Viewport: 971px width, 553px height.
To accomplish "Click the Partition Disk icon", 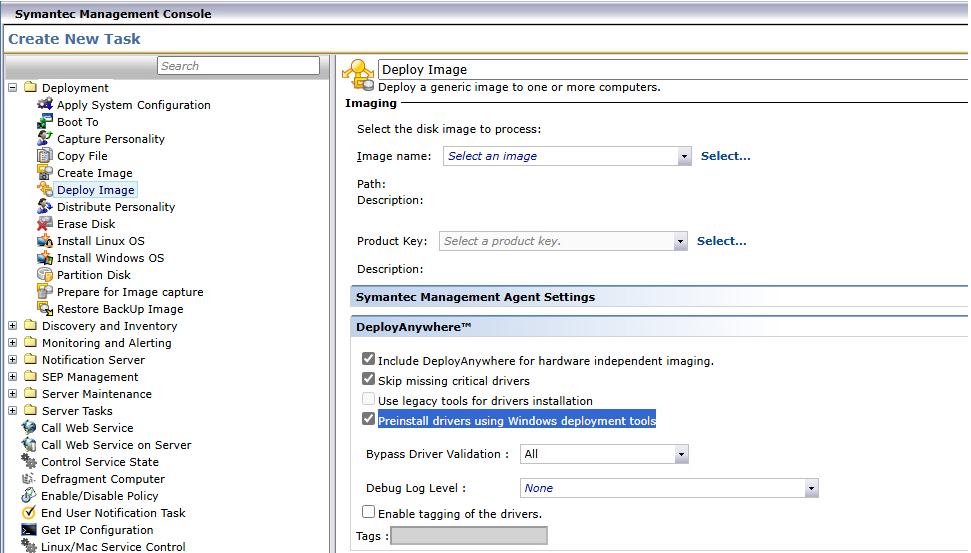I will [45, 275].
